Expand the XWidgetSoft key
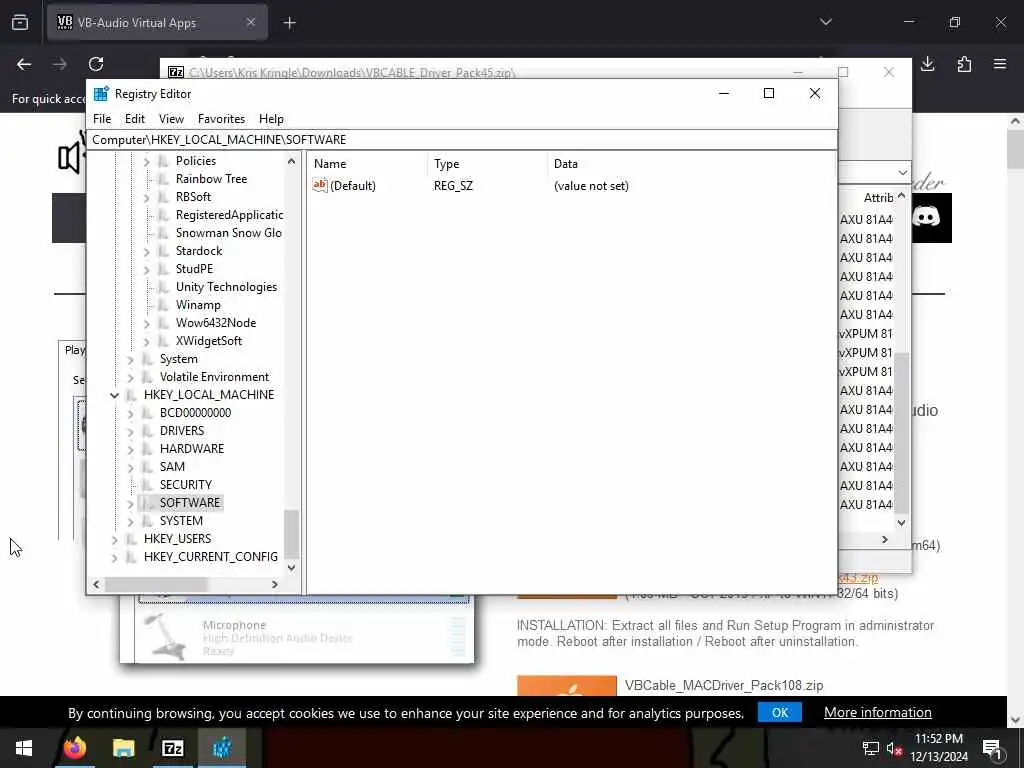 (146, 342)
